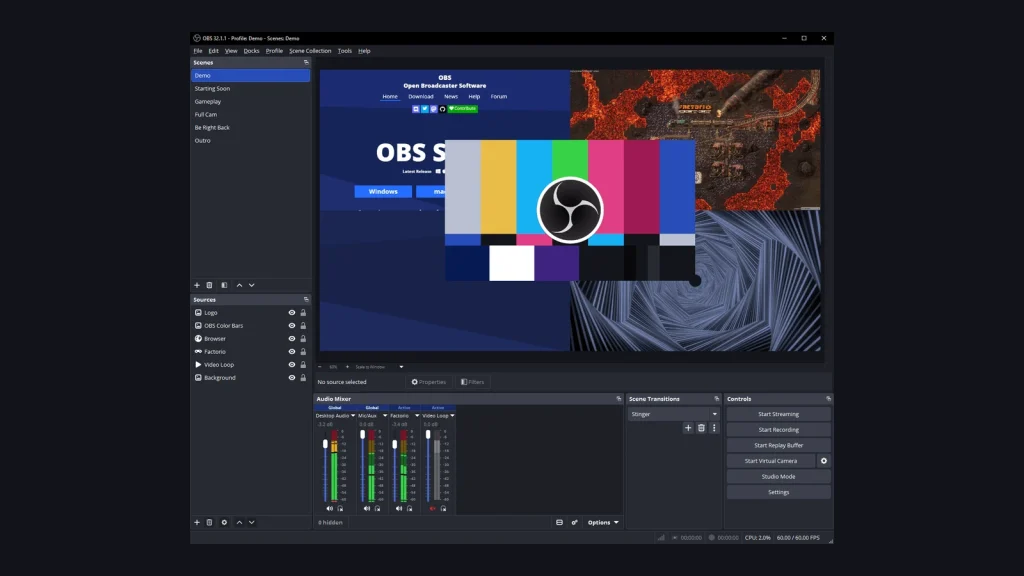Click Start Replay Buffer
Screen dimensions: 1024x576
(x=778, y=445)
